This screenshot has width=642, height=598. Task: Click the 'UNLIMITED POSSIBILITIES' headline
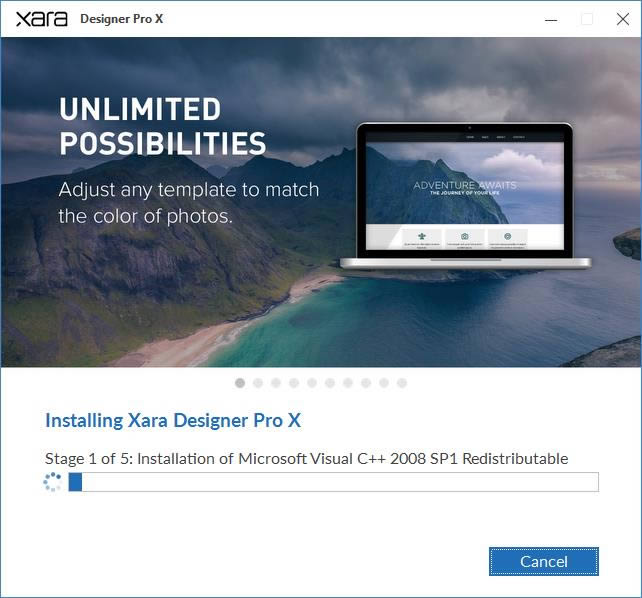pos(163,126)
